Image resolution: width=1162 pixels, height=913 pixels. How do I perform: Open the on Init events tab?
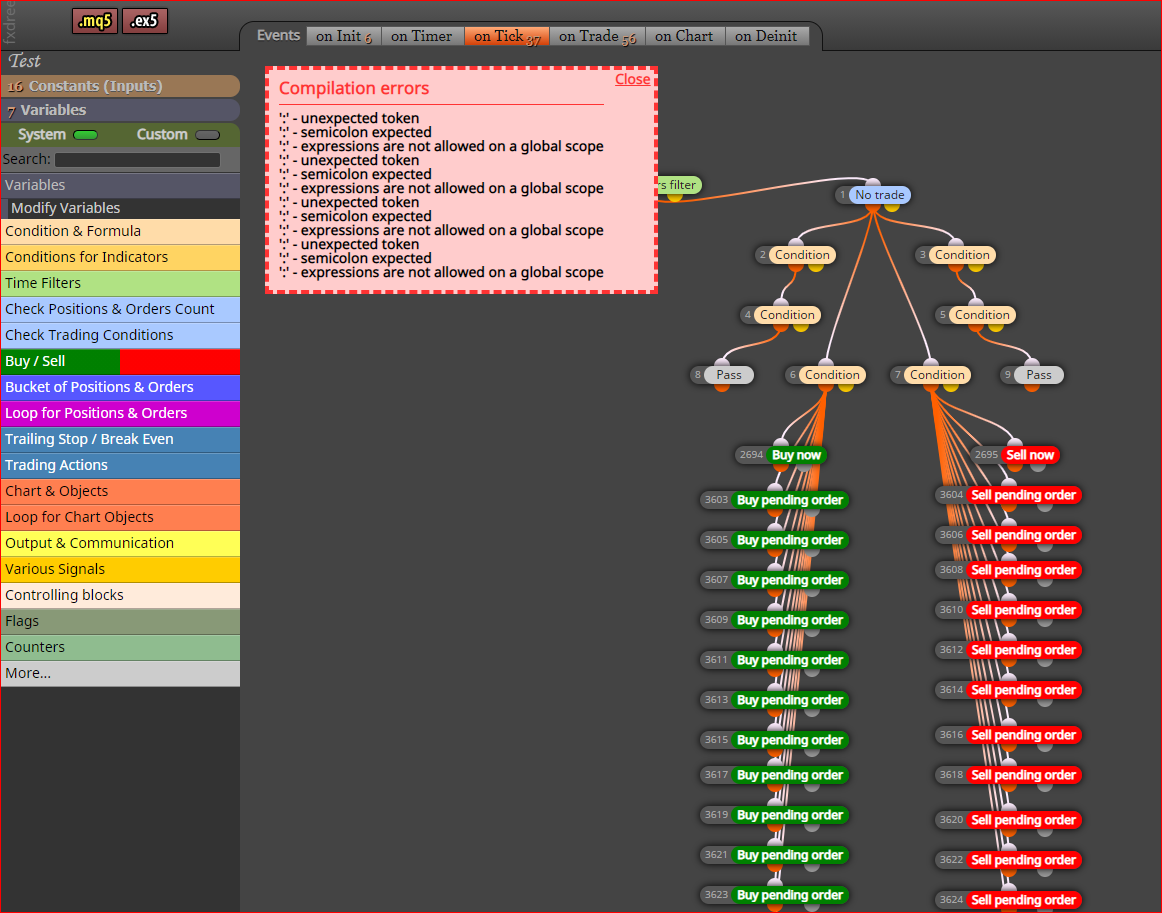coord(344,36)
